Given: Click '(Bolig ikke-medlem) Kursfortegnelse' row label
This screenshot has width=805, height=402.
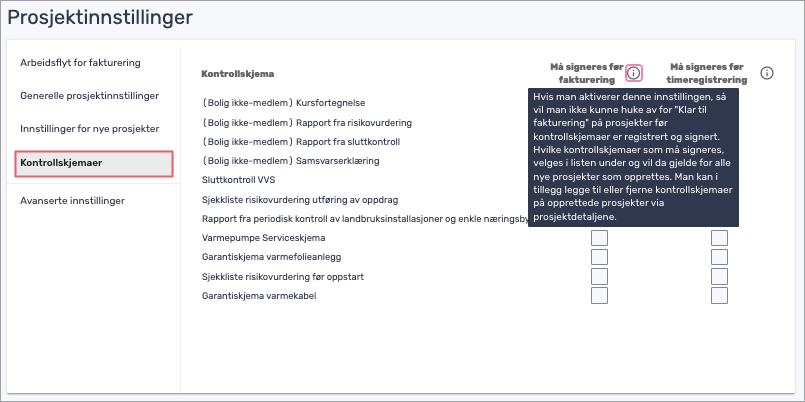Looking at the screenshot, I should tap(283, 103).
